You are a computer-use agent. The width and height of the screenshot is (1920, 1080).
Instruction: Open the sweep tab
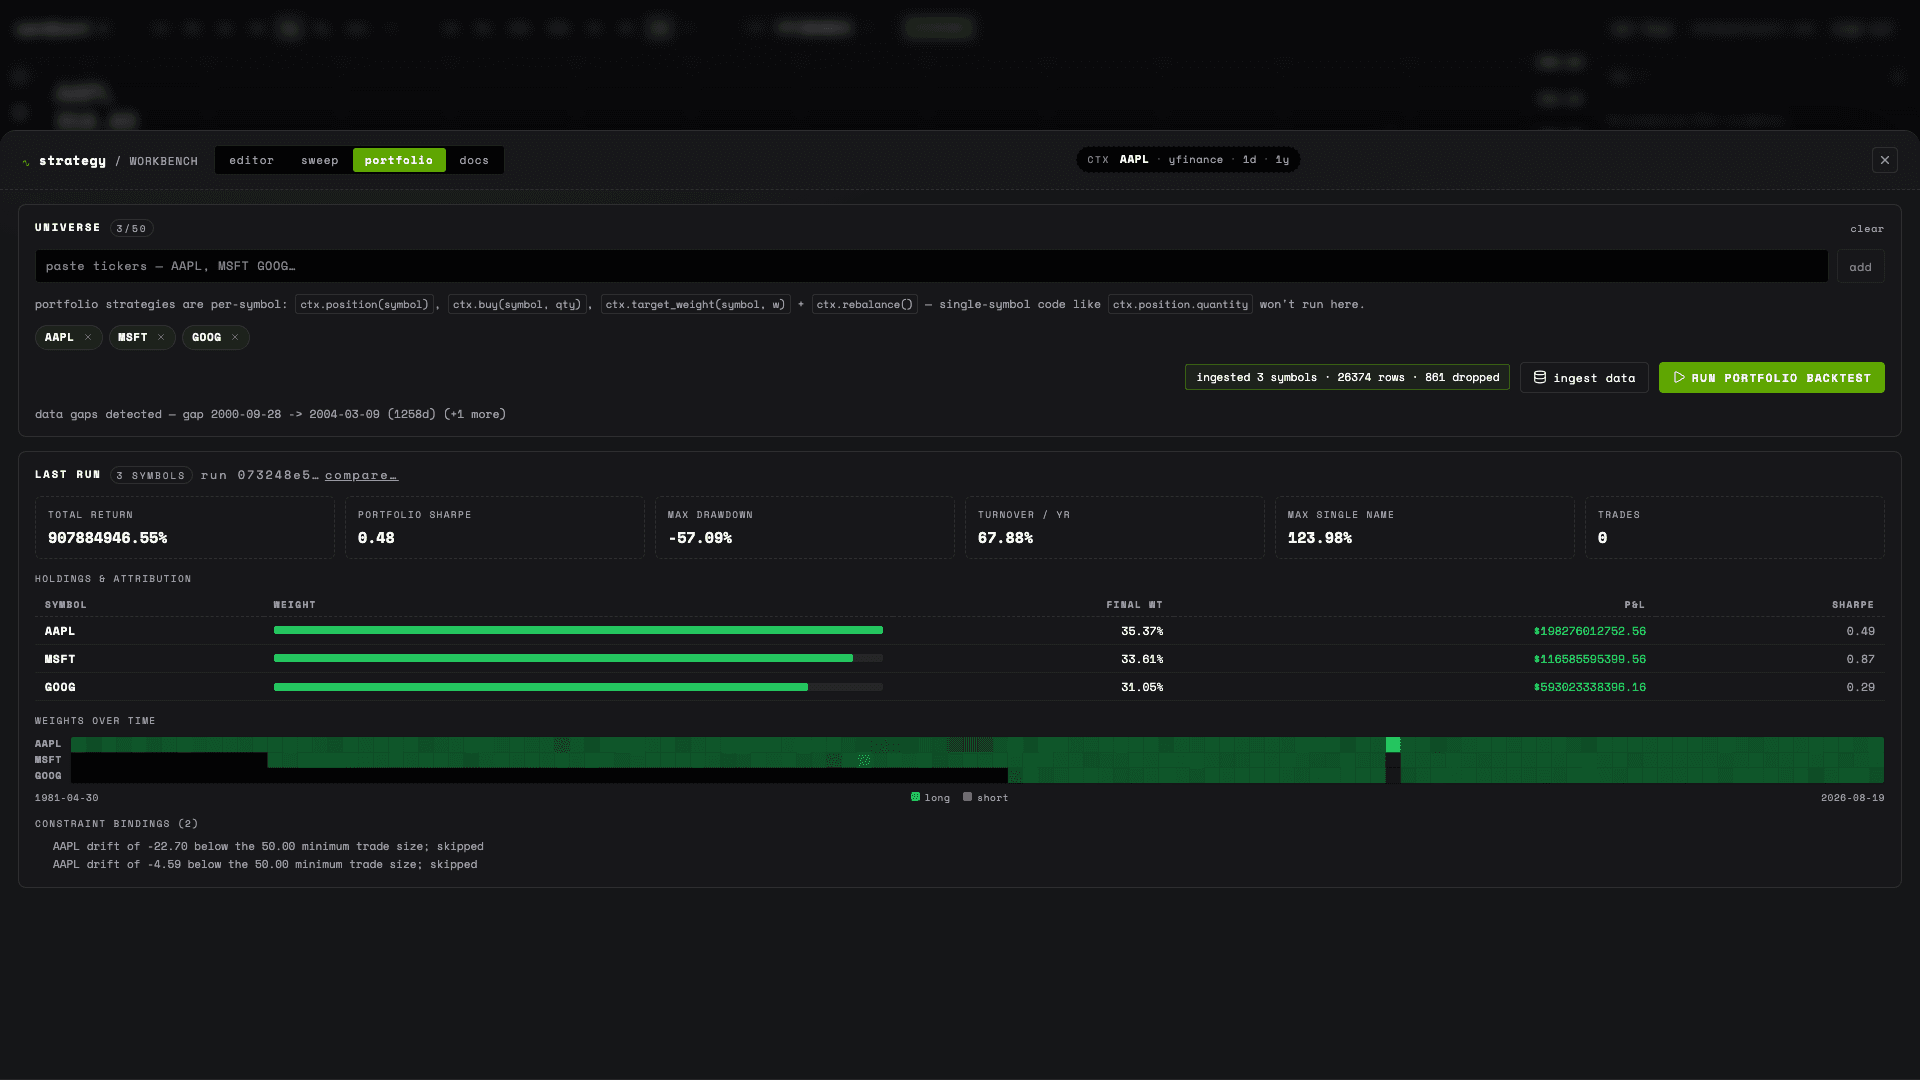click(319, 160)
